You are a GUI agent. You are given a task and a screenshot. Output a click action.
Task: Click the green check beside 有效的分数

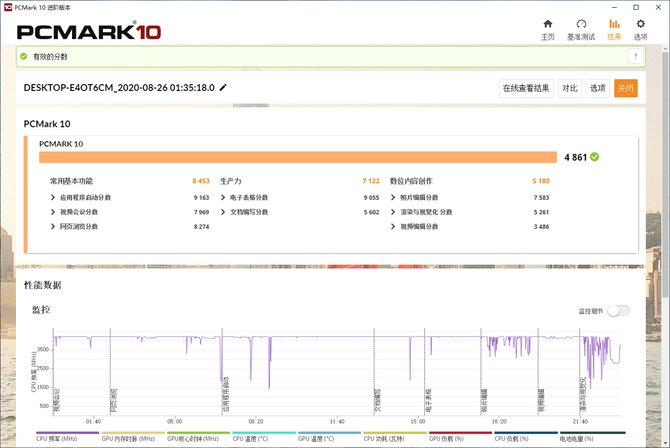pyautogui.click(x=24, y=56)
